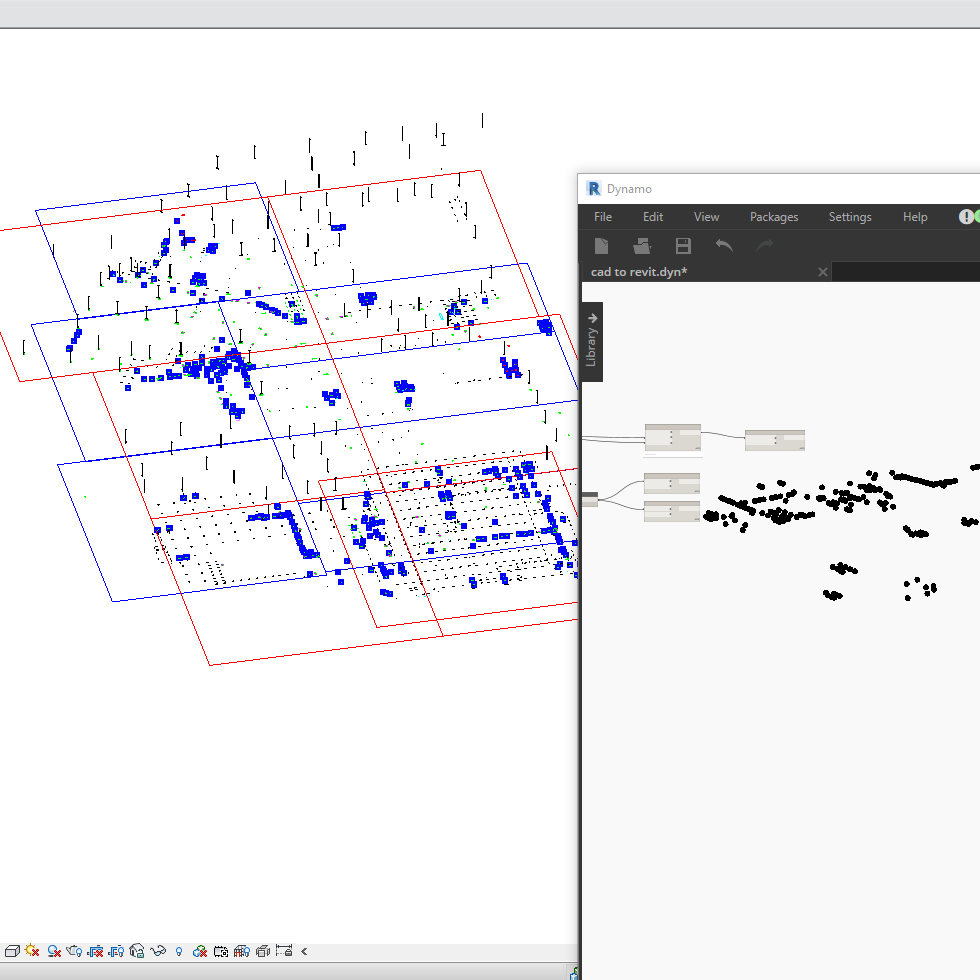Click the Show Crop Region icon

tap(114, 951)
